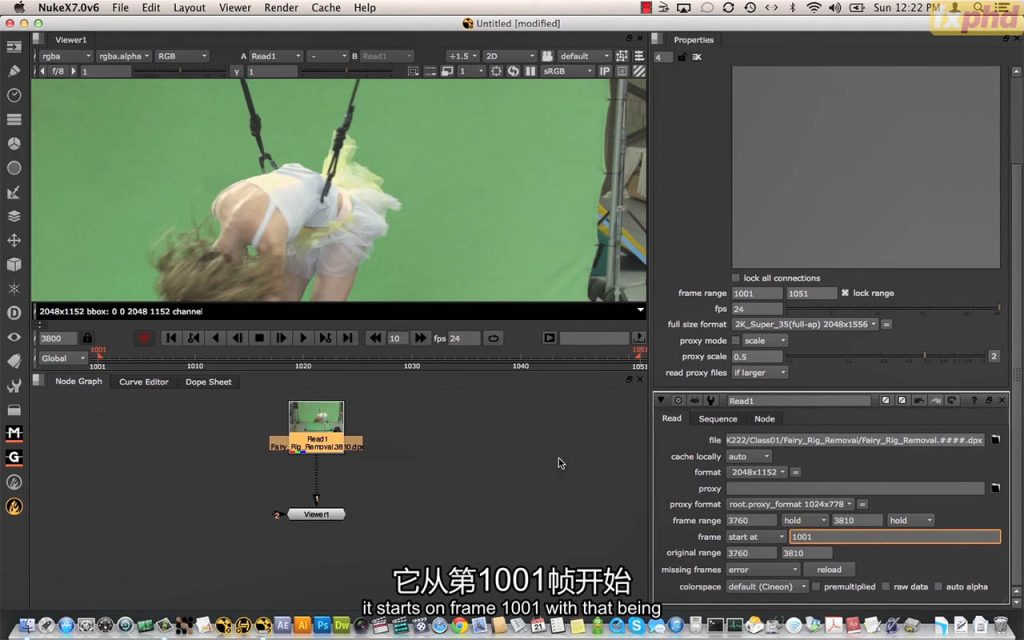Screen dimensions: 1024x640
Task: Enable lock all connections checkbox
Action: pyautogui.click(x=736, y=278)
